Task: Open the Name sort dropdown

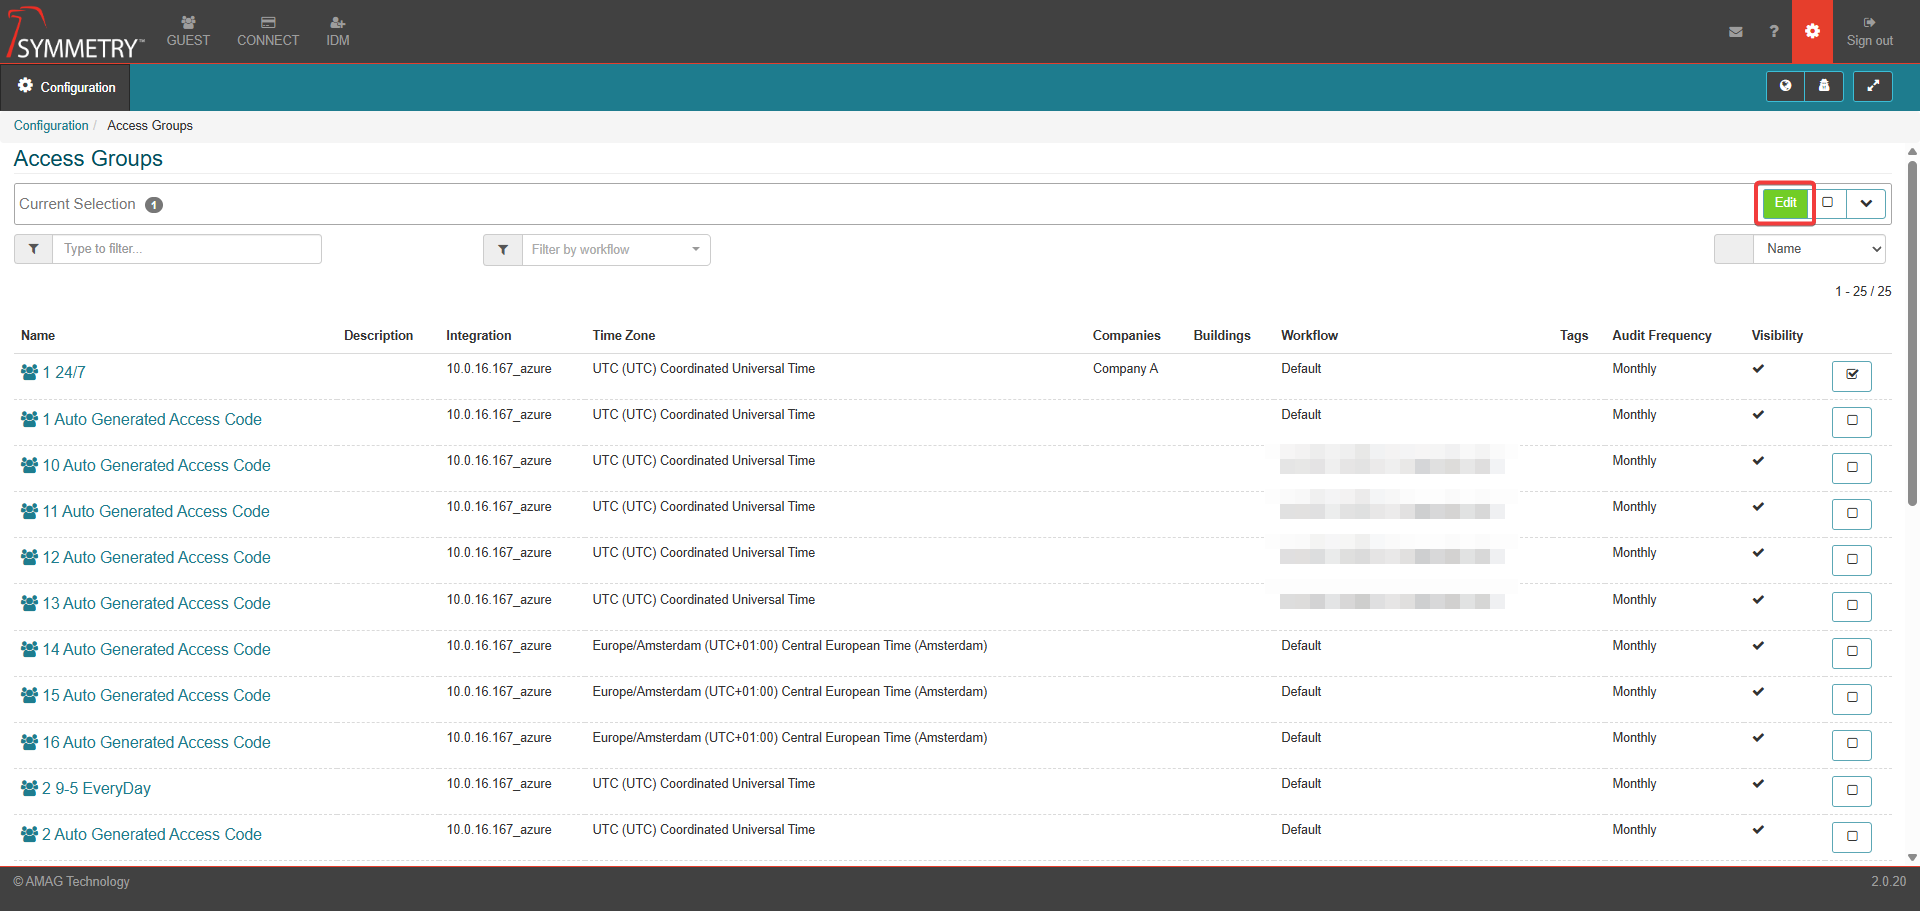Action: pos(1819,249)
